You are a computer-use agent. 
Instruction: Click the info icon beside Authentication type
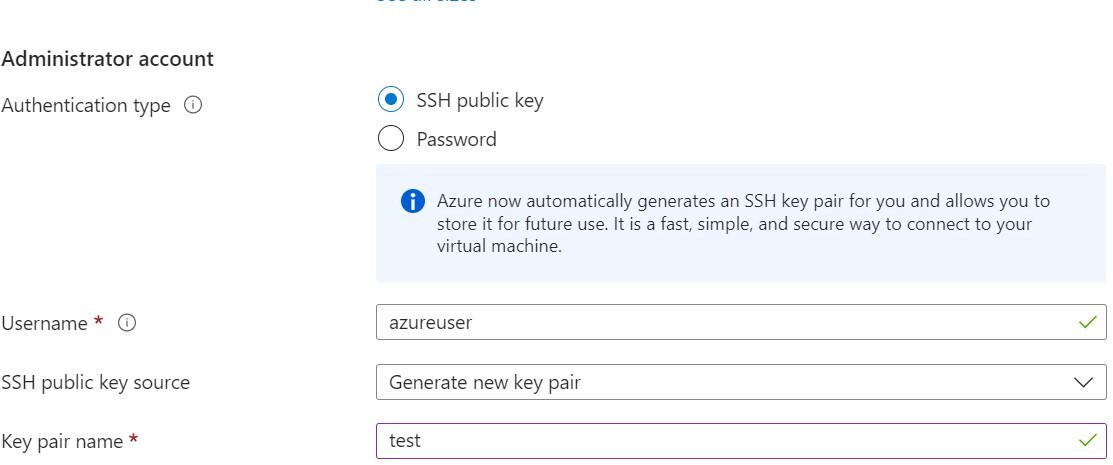pyautogui.click(x=193, y=105)
